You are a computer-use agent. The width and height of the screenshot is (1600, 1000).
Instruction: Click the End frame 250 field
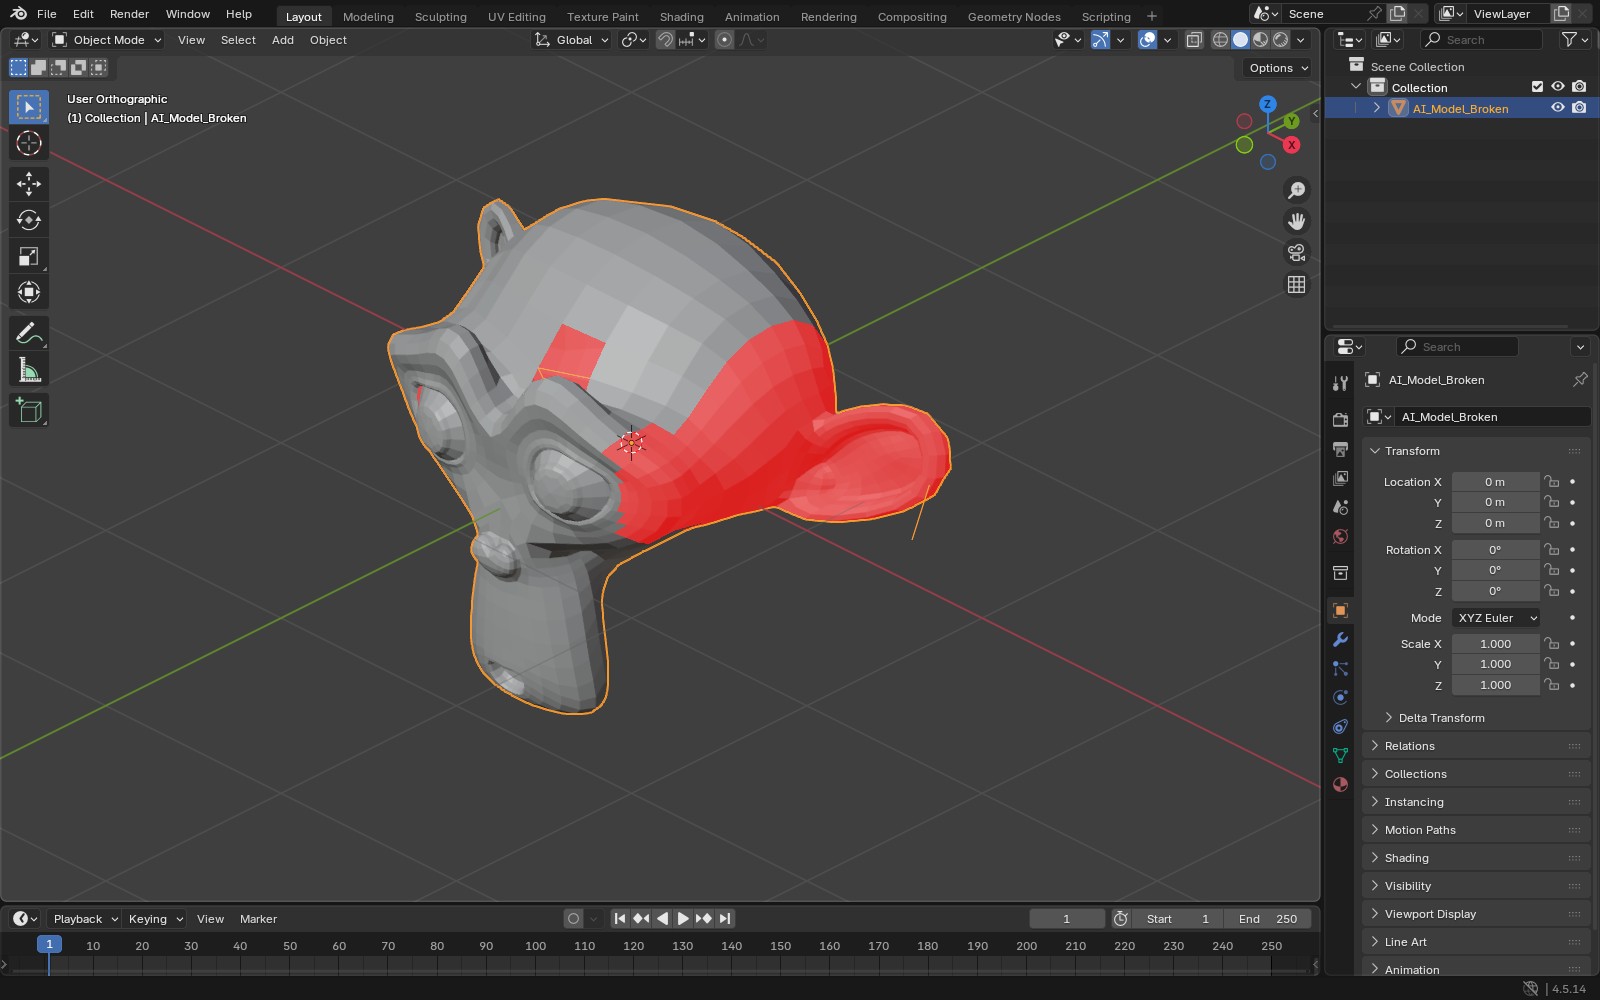(x=1267, y=919)
